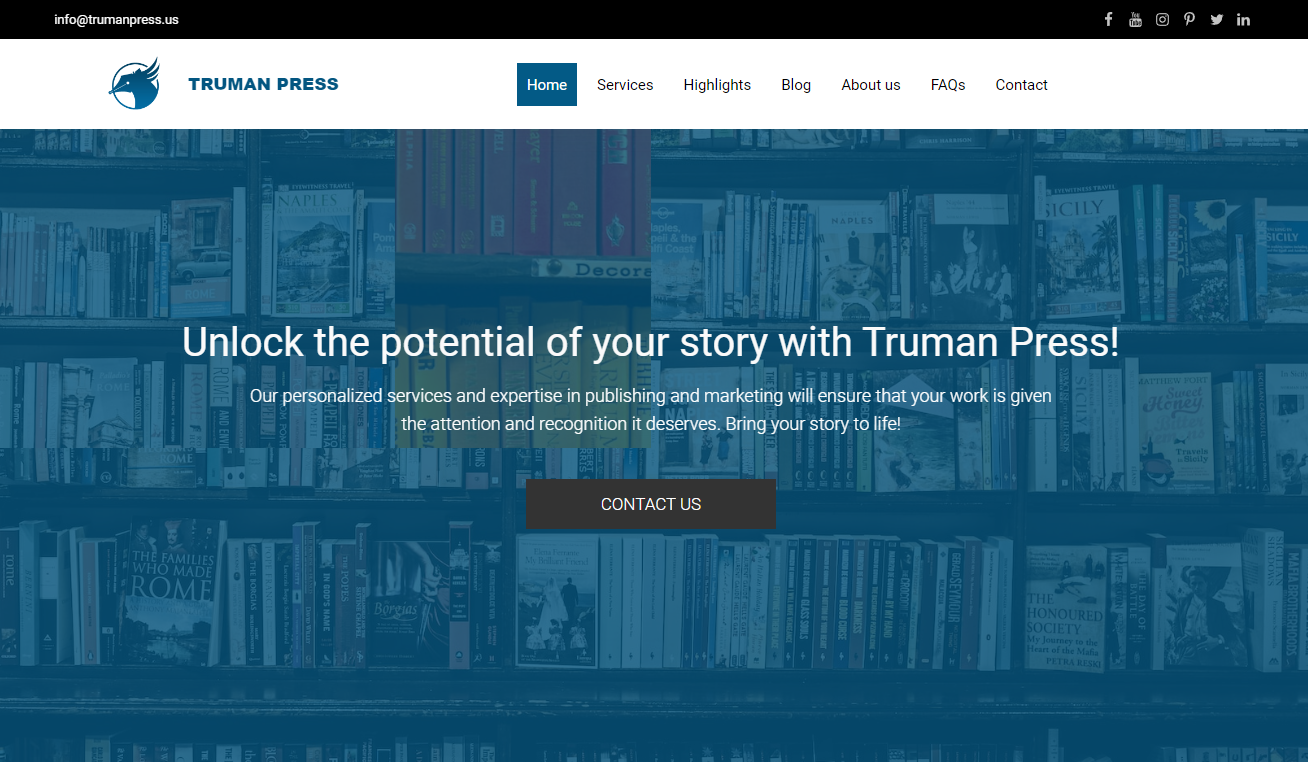Select the Home navigation tab

(546, 84)
